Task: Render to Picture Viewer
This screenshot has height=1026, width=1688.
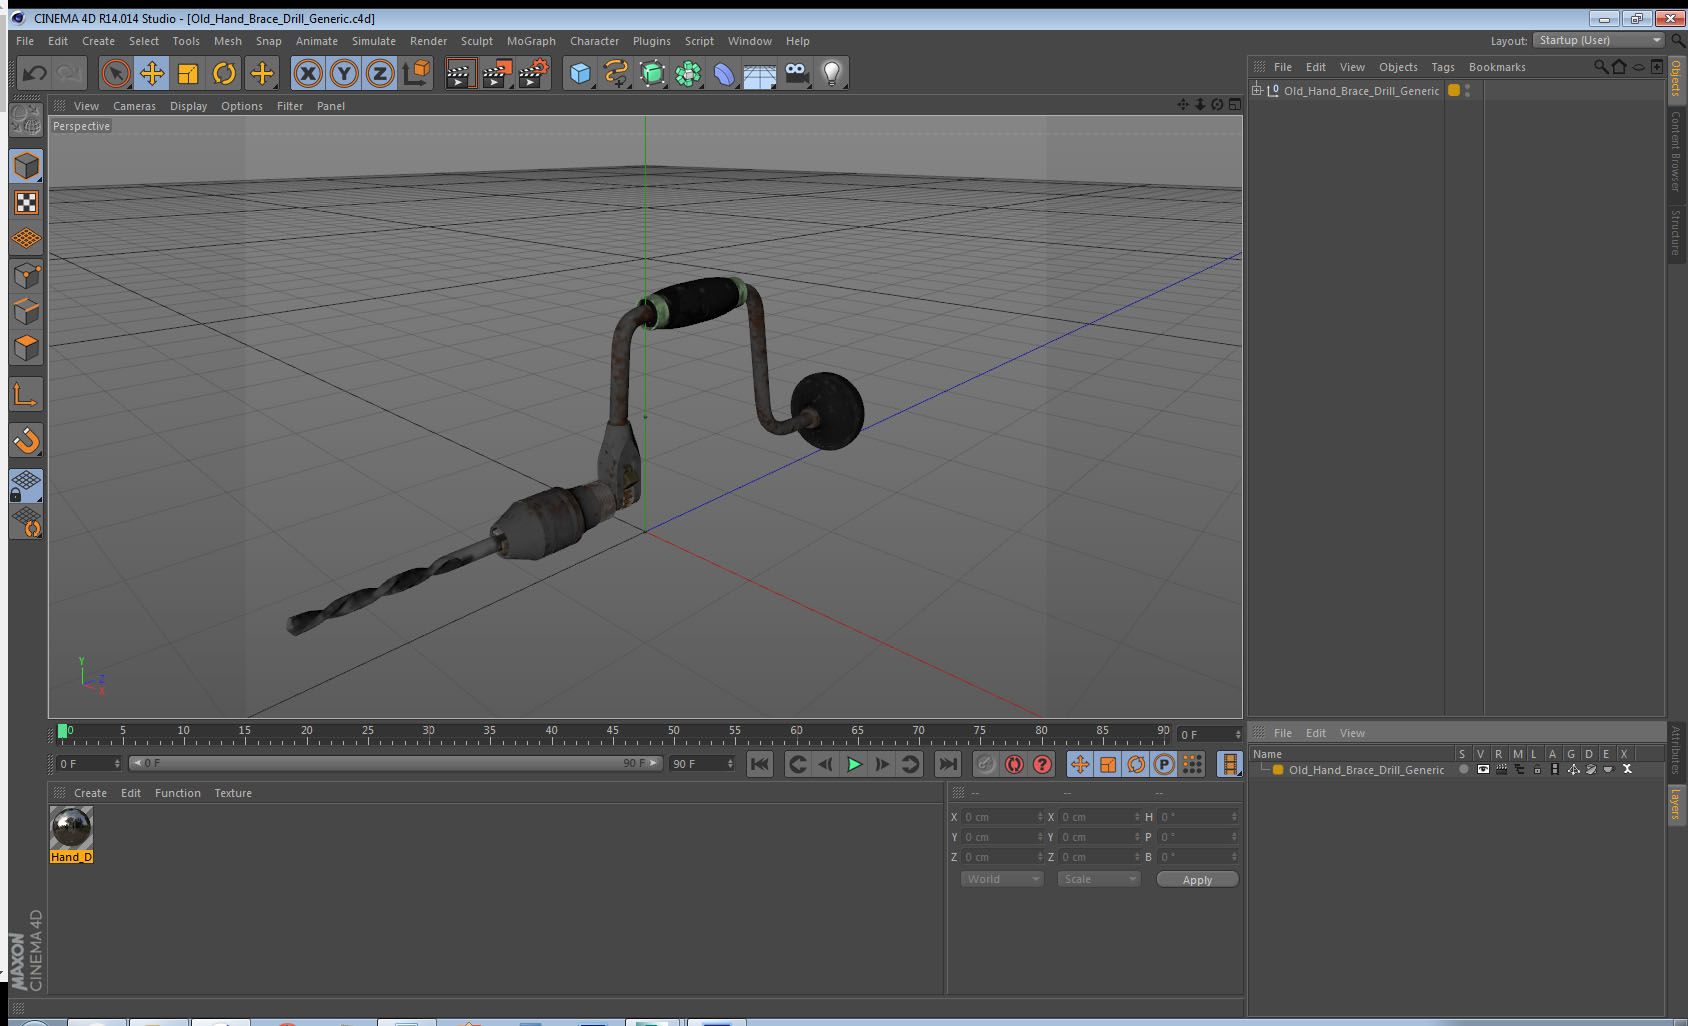Action: coord(497,73)
